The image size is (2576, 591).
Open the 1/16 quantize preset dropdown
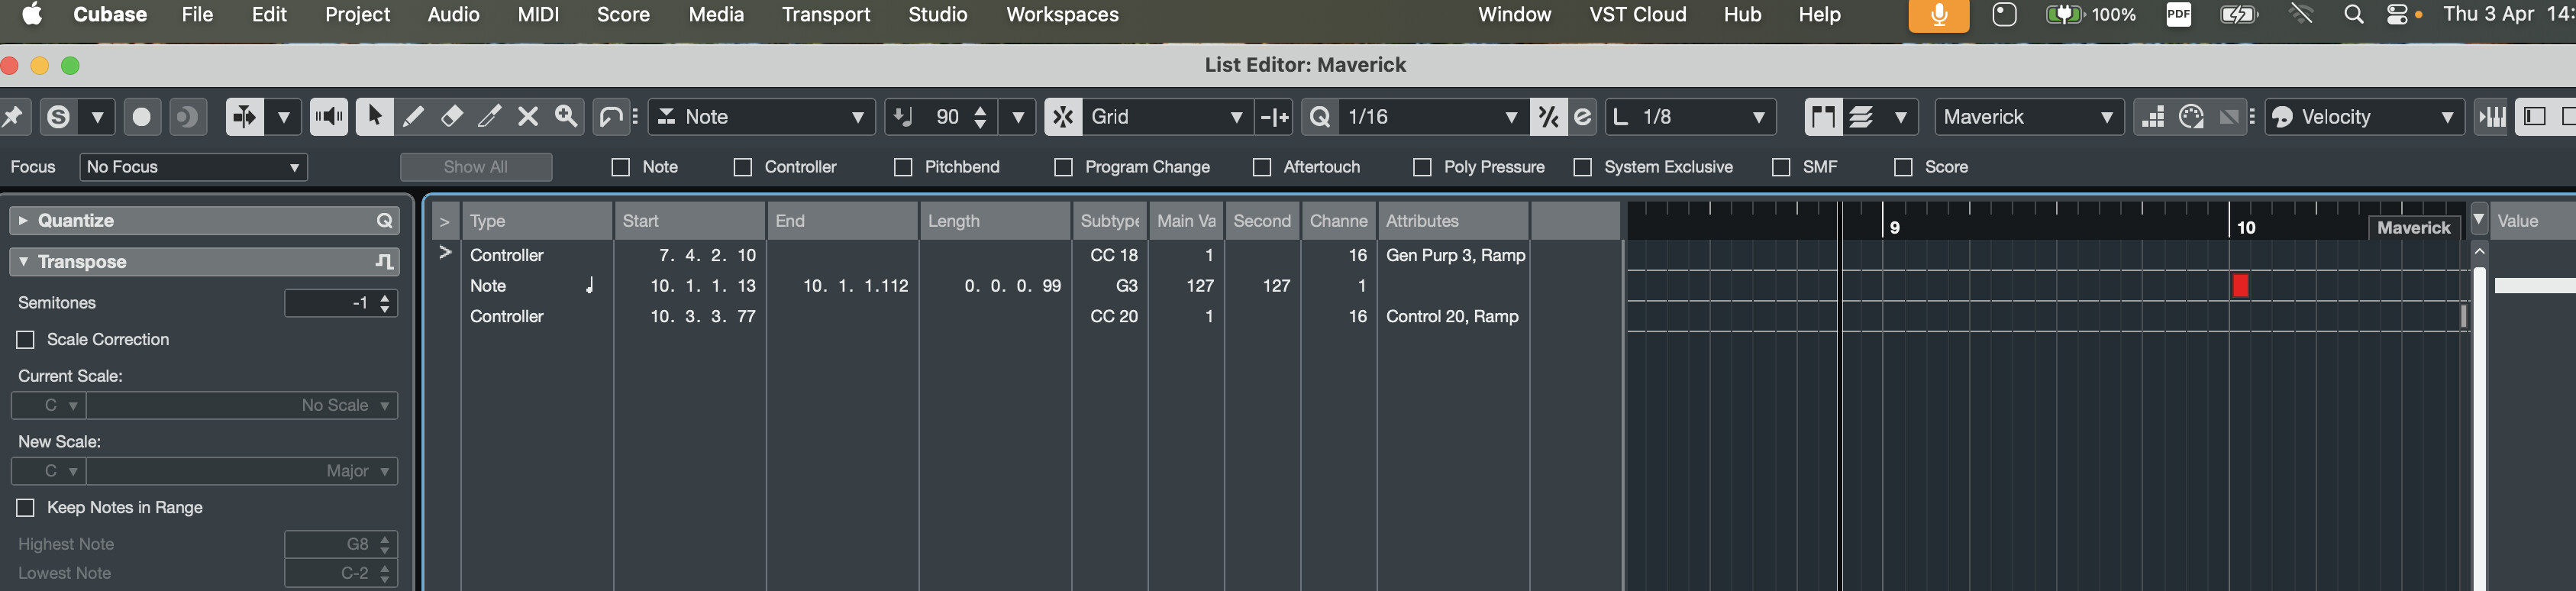point(1430,117)
